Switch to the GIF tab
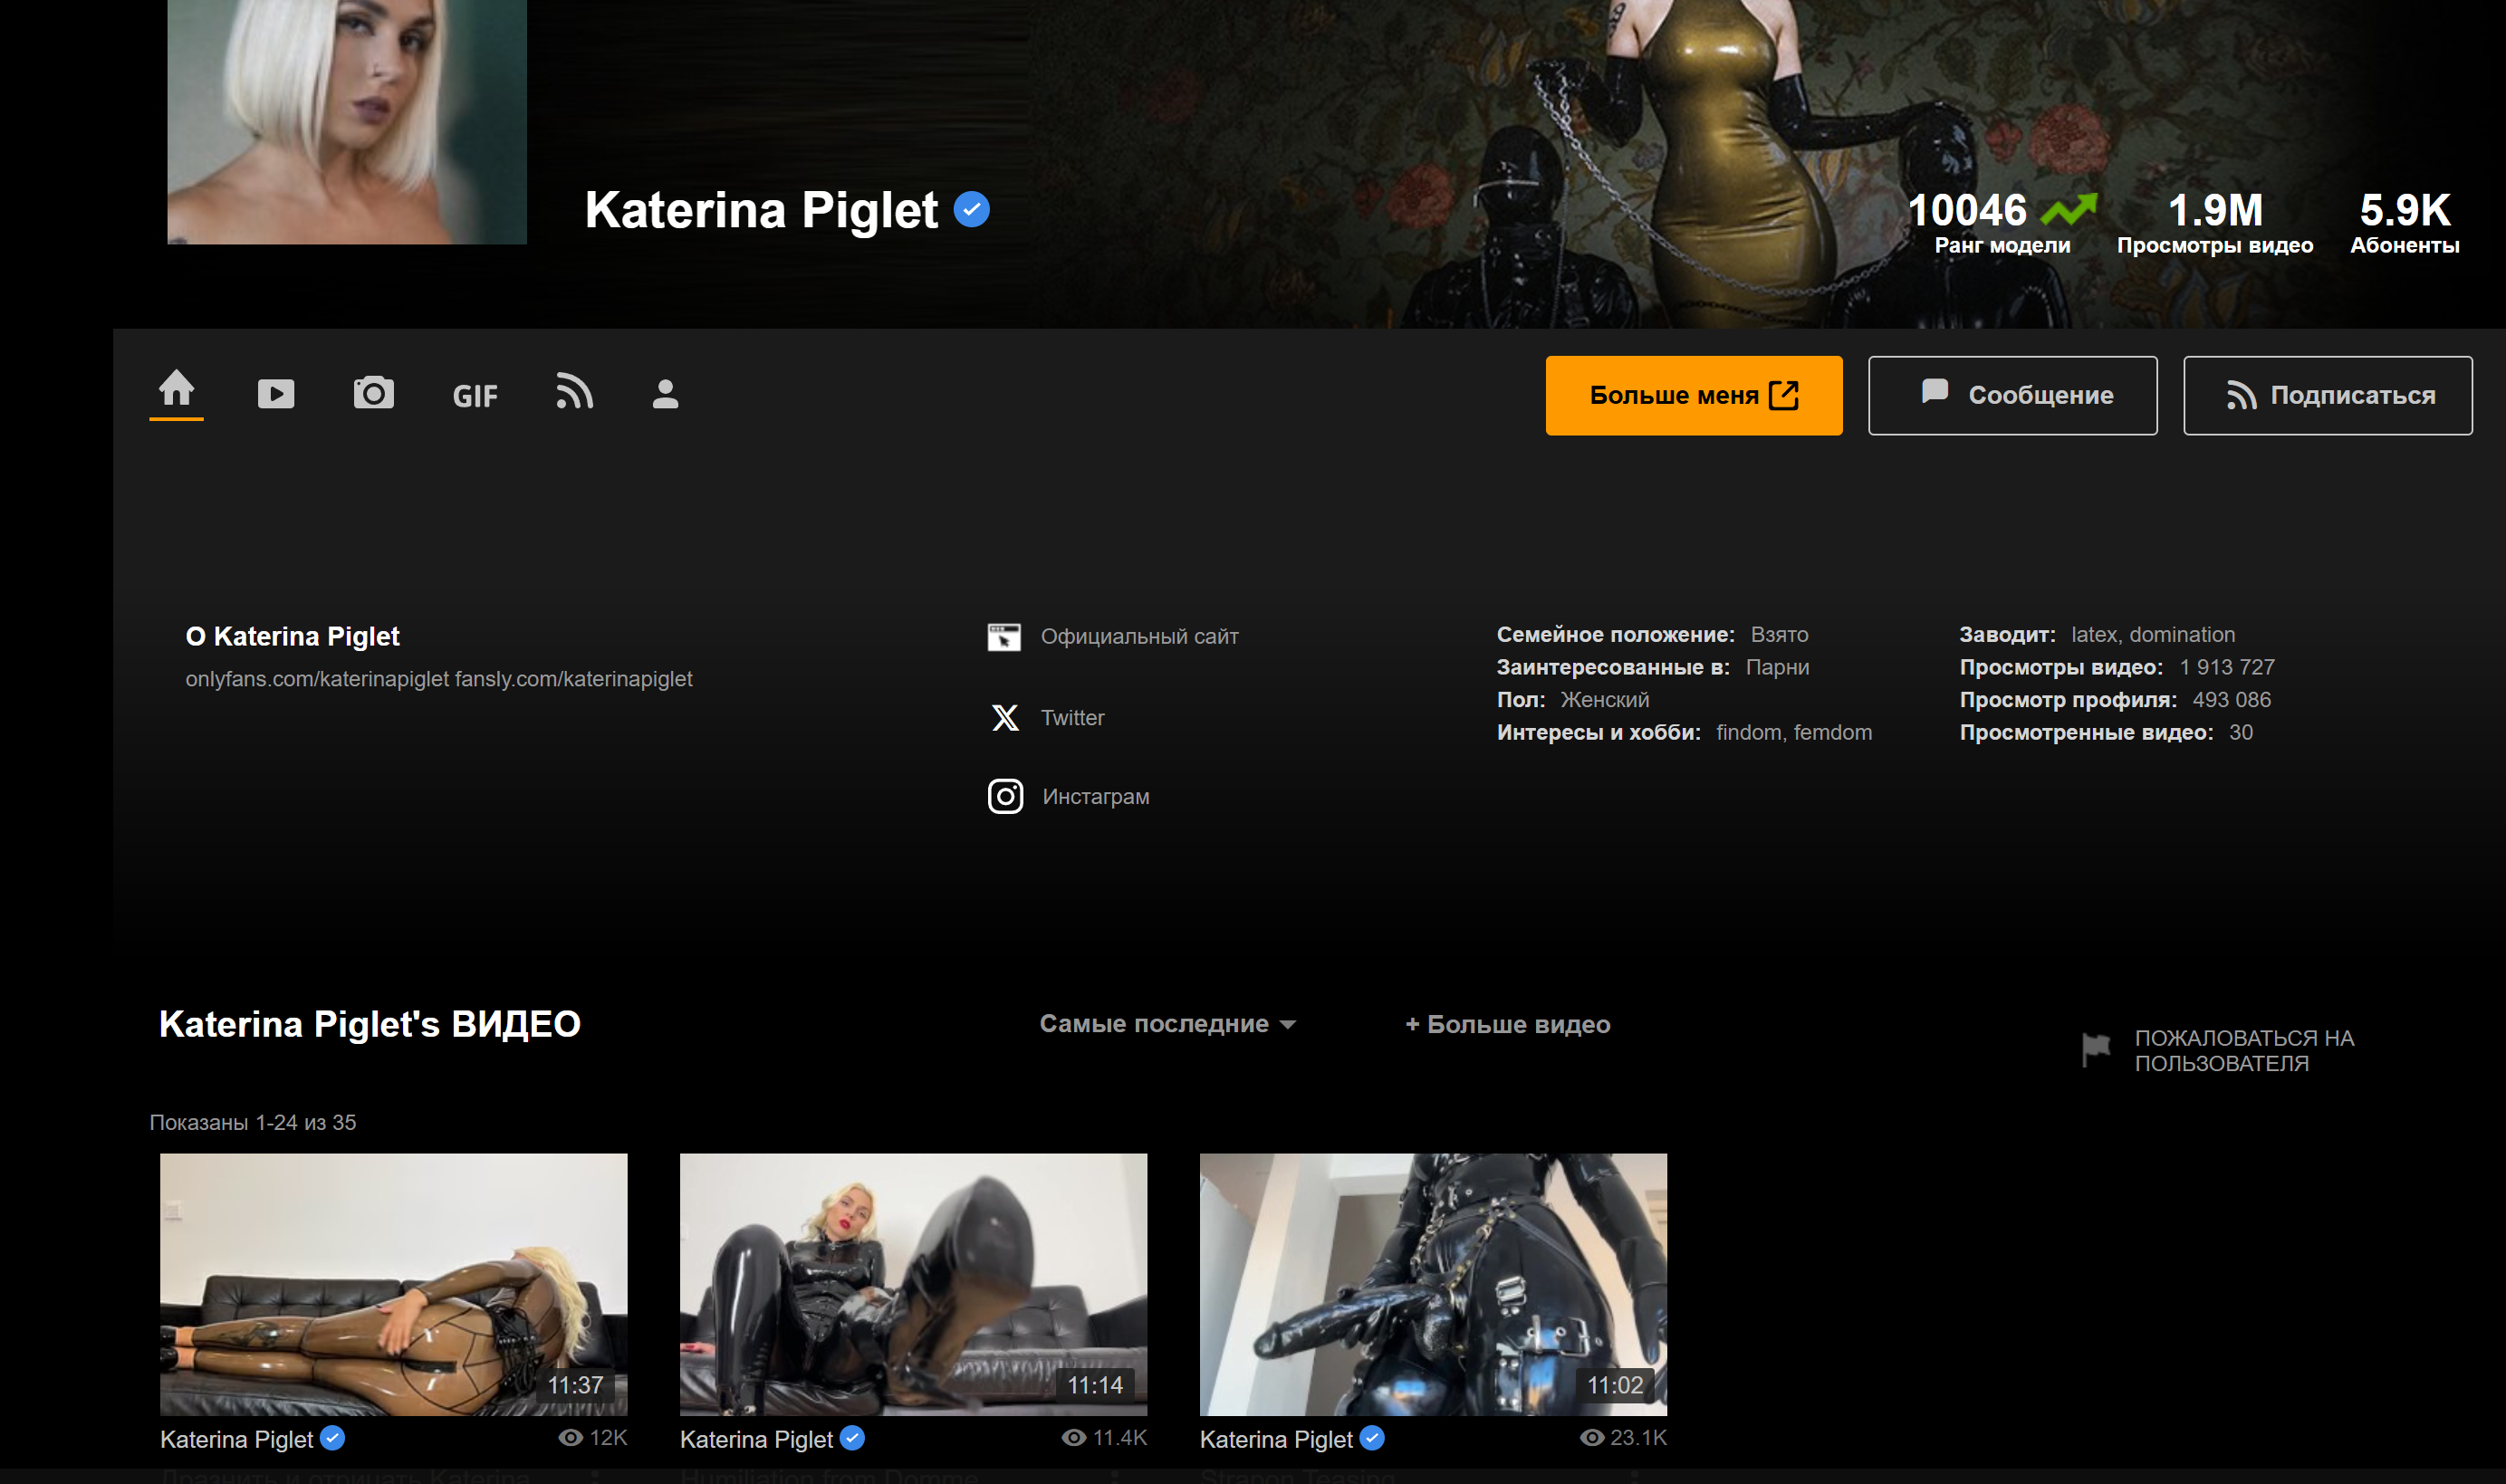Image resolution: width=2506 pixels, height=1484 pixels. (x=475, y=396)
